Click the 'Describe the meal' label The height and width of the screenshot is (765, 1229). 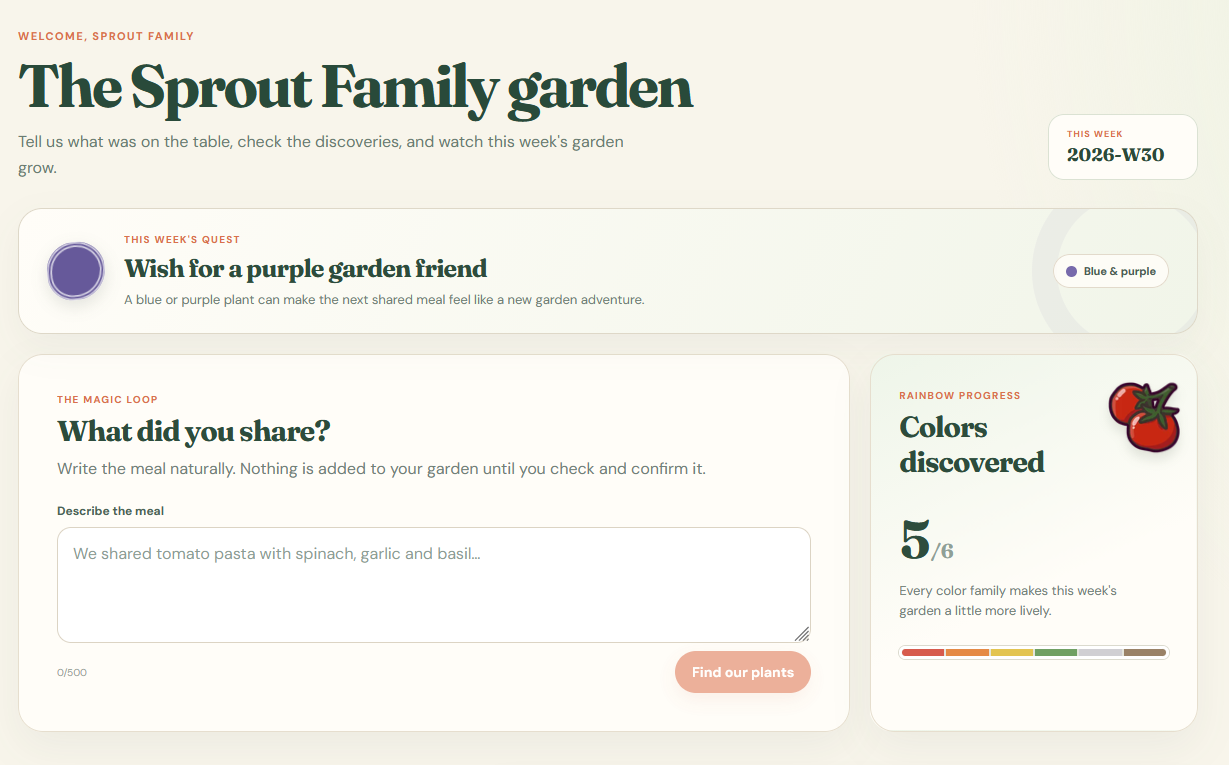pyautogui.click(x=110, y=511)
